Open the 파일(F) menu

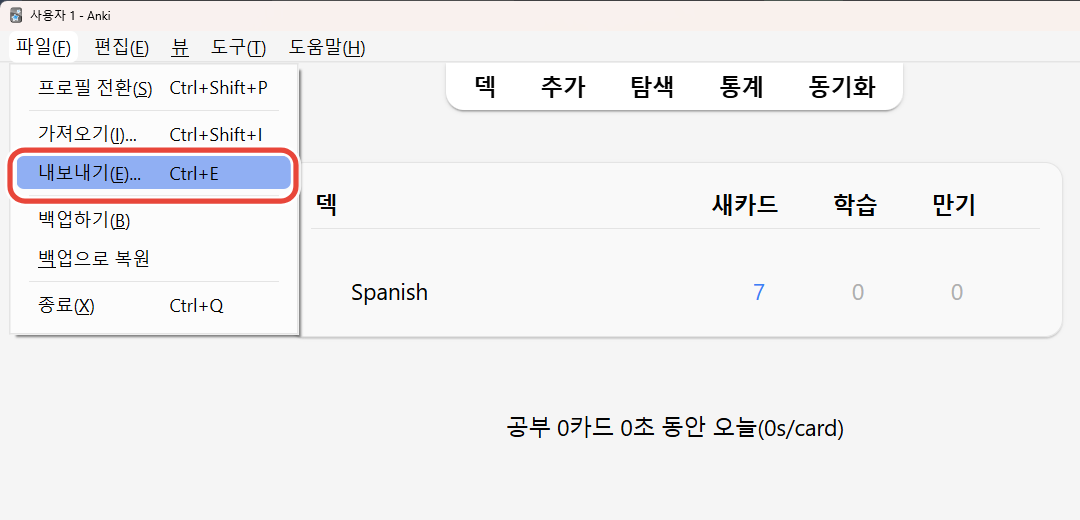click(x=44, y=48)
